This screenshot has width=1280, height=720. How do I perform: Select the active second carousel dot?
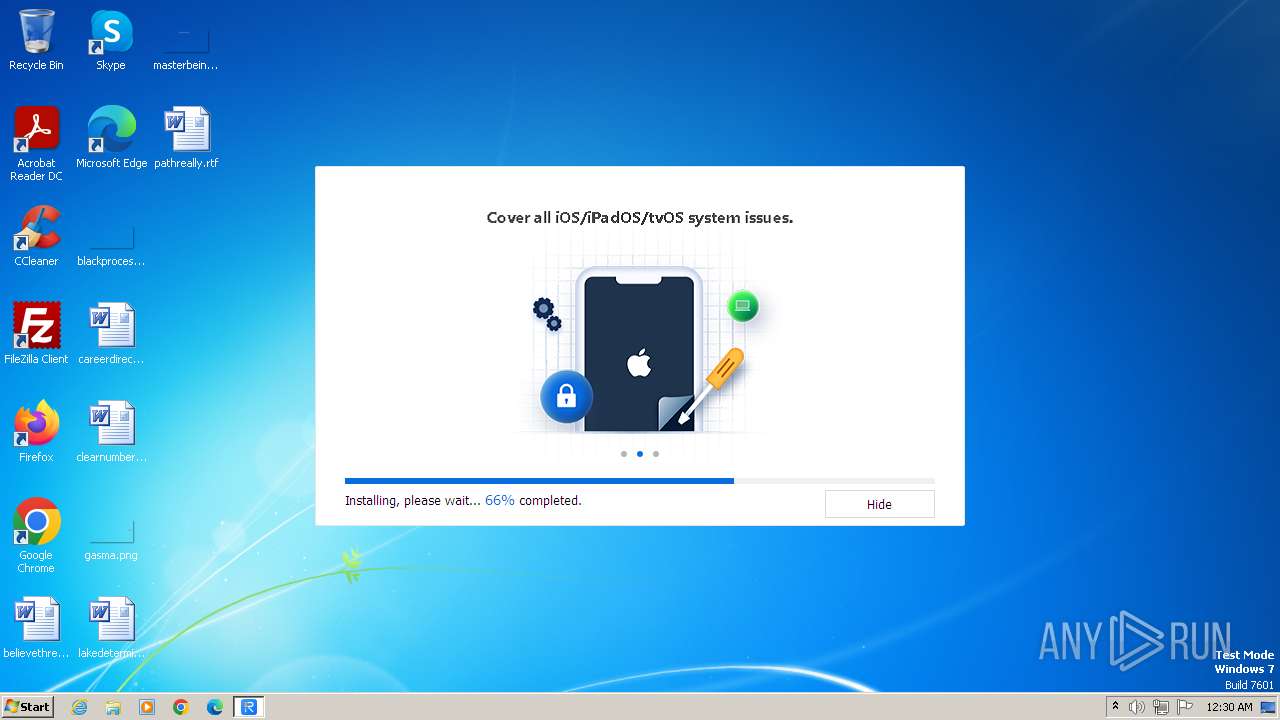tap(640, 454)
